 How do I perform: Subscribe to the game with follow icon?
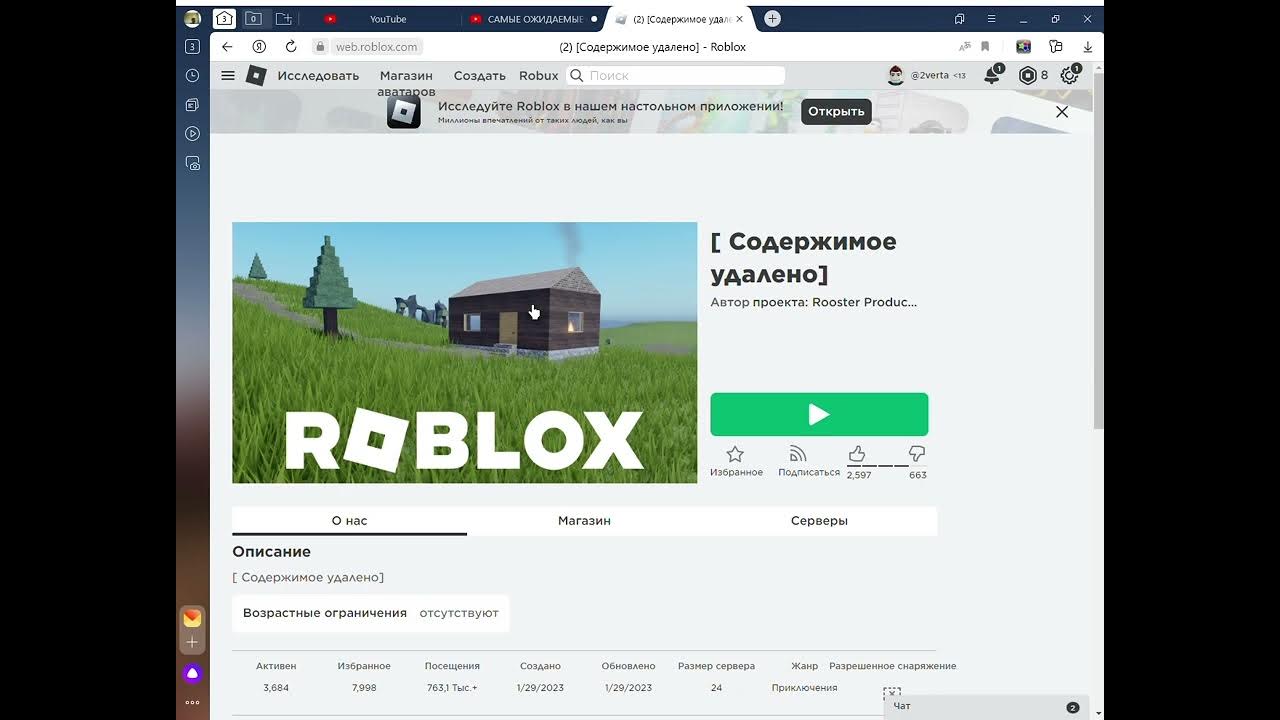pyautogui.click(x=797, y=454)
